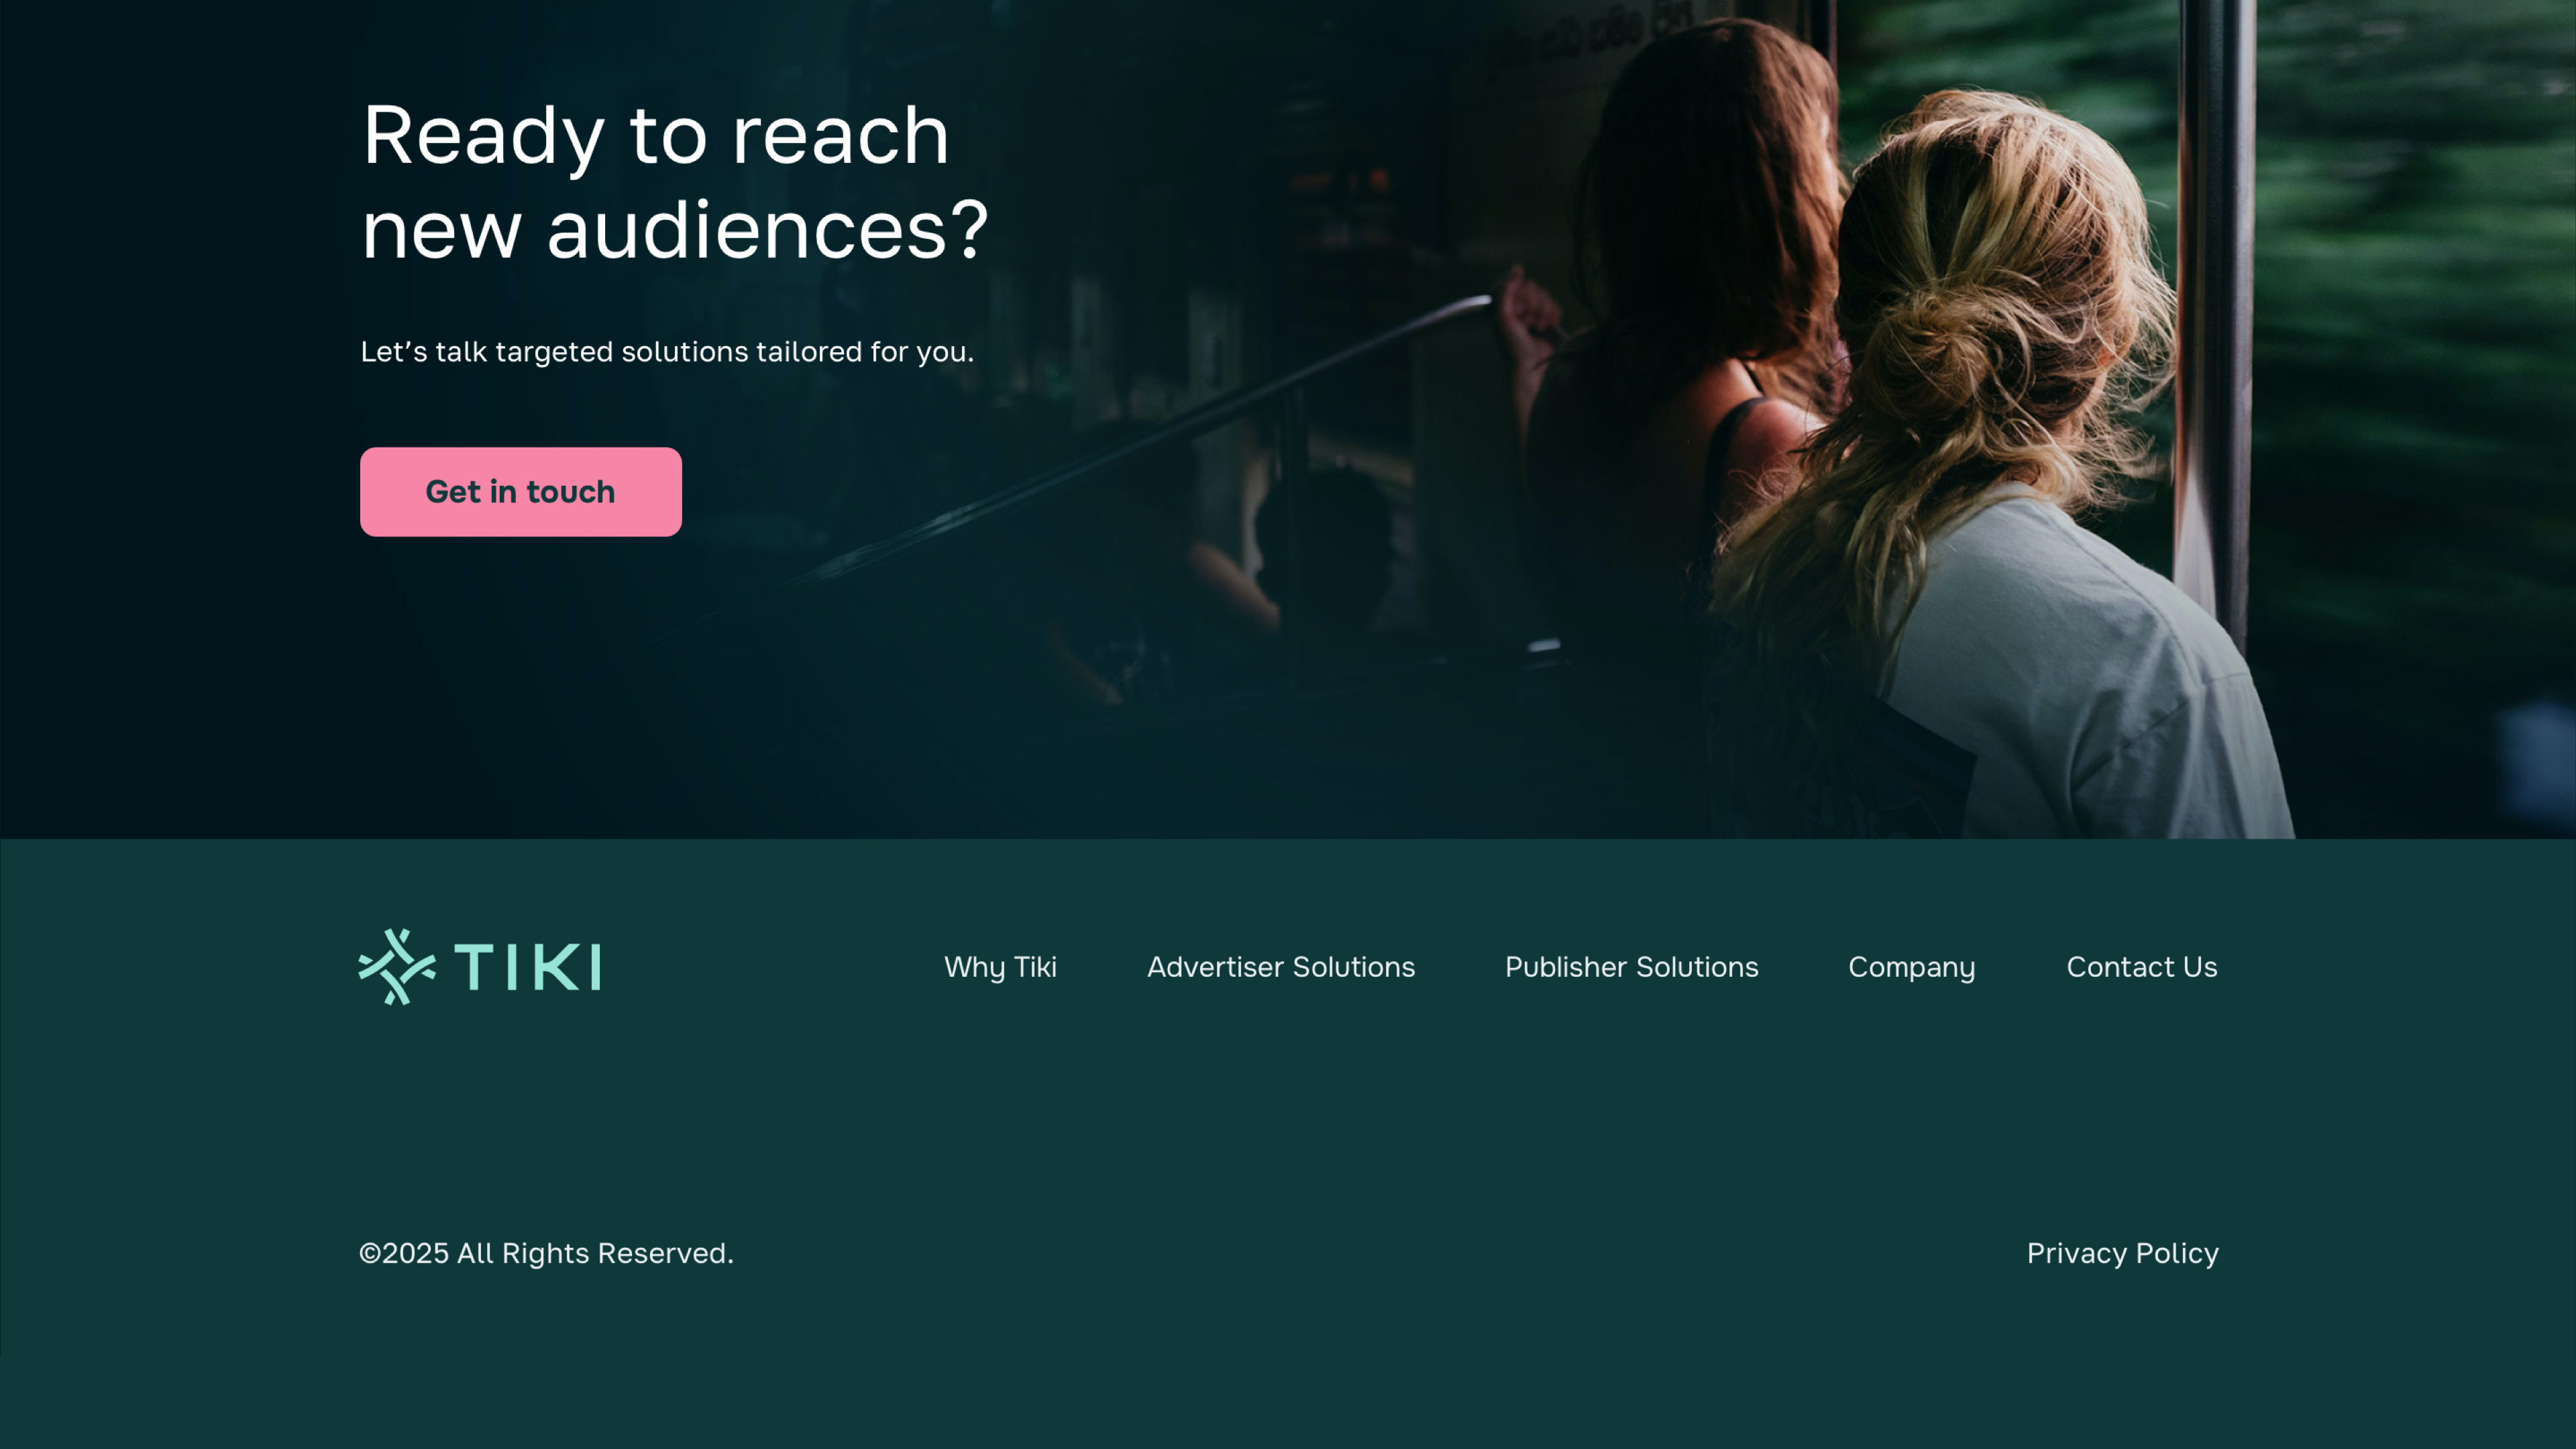Viewport: 2576px width, 1449px height.
Task: Open Advertiser Solutions in the footer
Action: (x=1281, y=967)
